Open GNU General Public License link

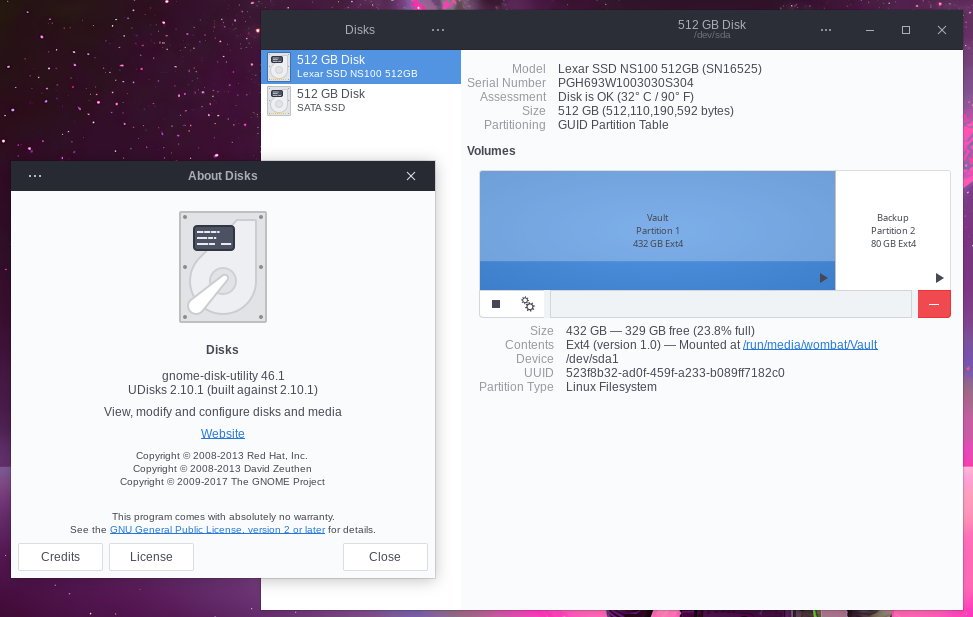(x=217, y=529)
